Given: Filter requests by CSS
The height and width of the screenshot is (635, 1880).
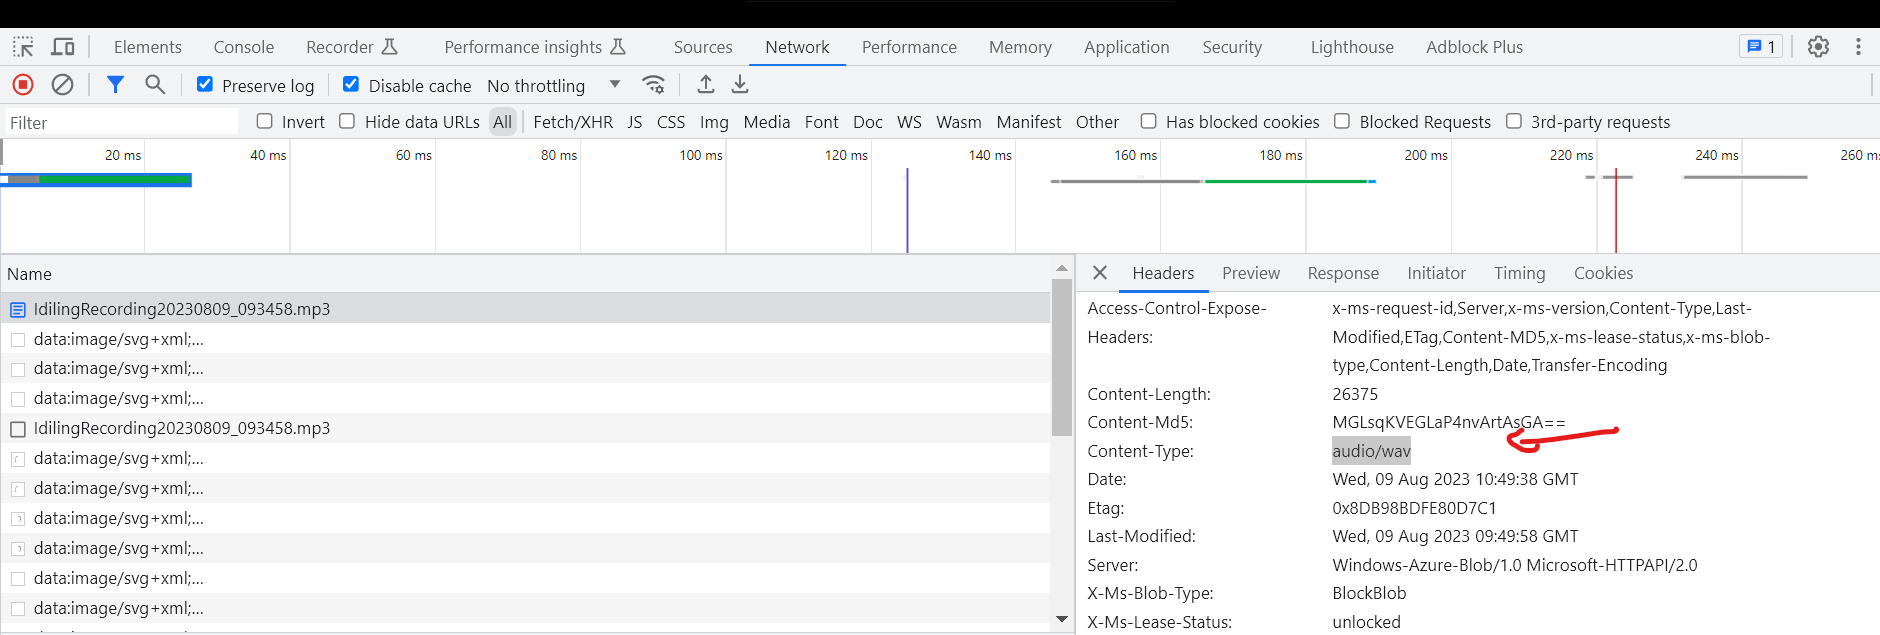Looking at the screenshot, I should pos(671,122).
